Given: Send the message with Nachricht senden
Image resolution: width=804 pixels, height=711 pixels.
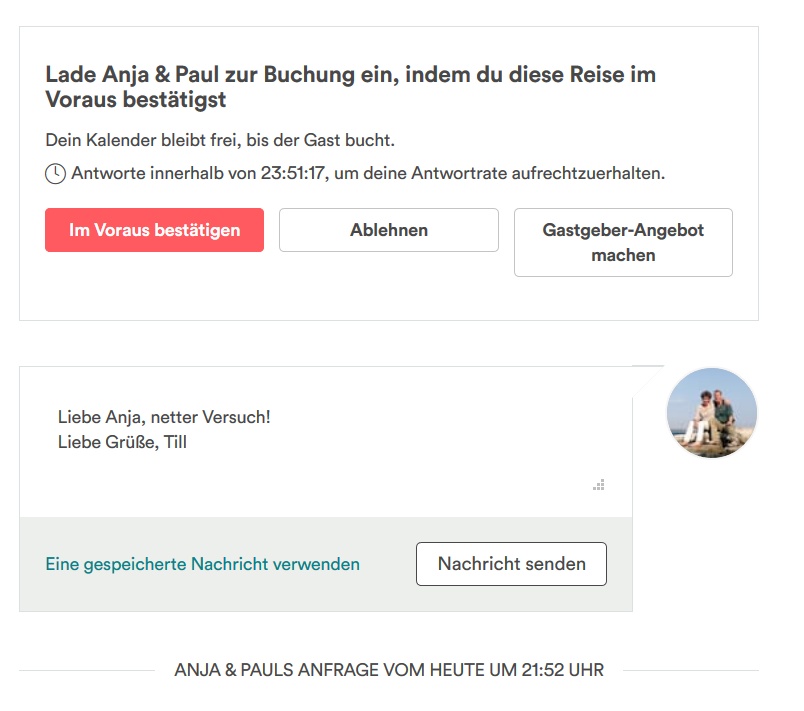Looking at the screenshot, I should click(x=511, y=564).
